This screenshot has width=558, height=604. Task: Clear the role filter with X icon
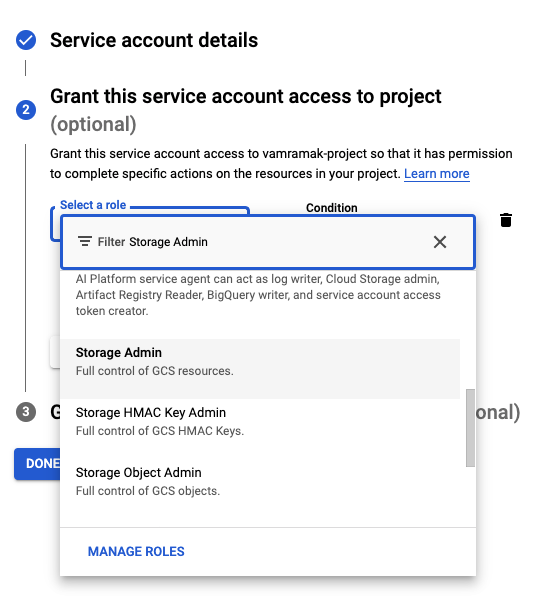click(440, 242)
